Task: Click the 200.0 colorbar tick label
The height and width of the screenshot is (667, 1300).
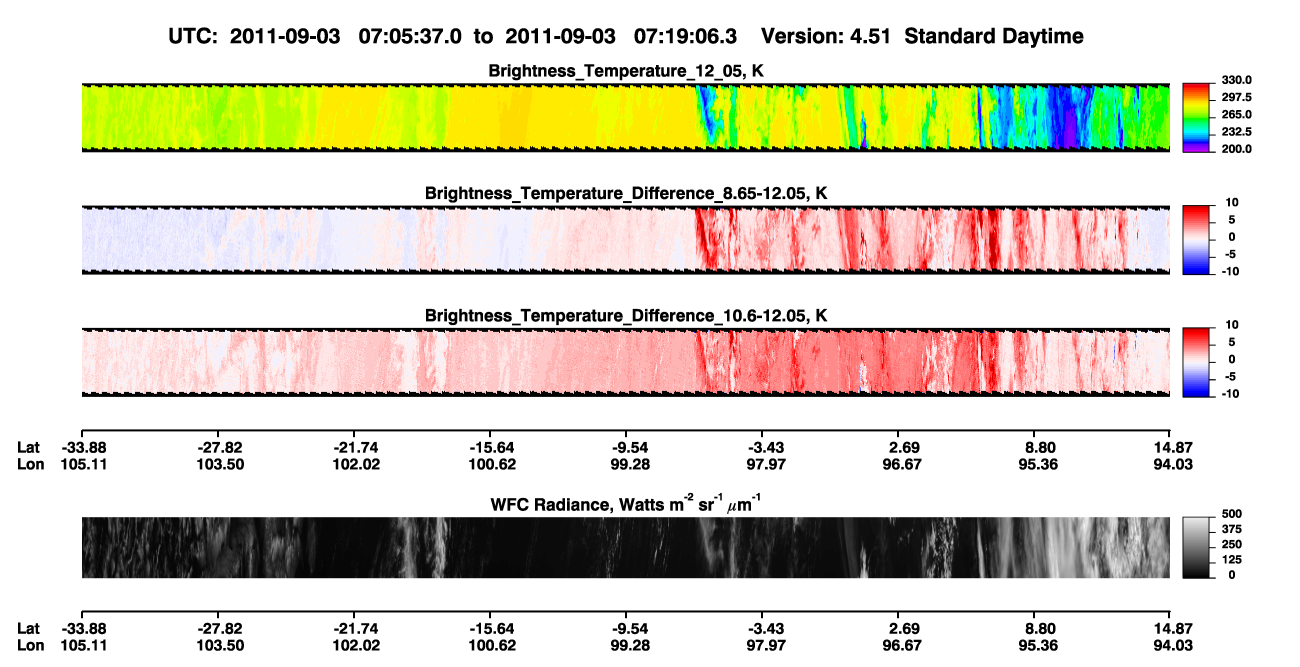Action: pyautogui.click(x=1237, y=148)
